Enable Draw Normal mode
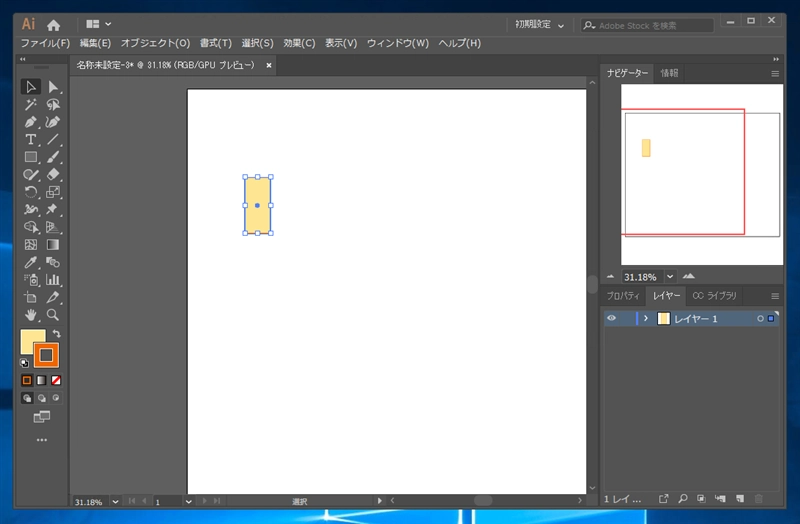The height and width of the screenshot is (524, 800). tap(27, 398)
